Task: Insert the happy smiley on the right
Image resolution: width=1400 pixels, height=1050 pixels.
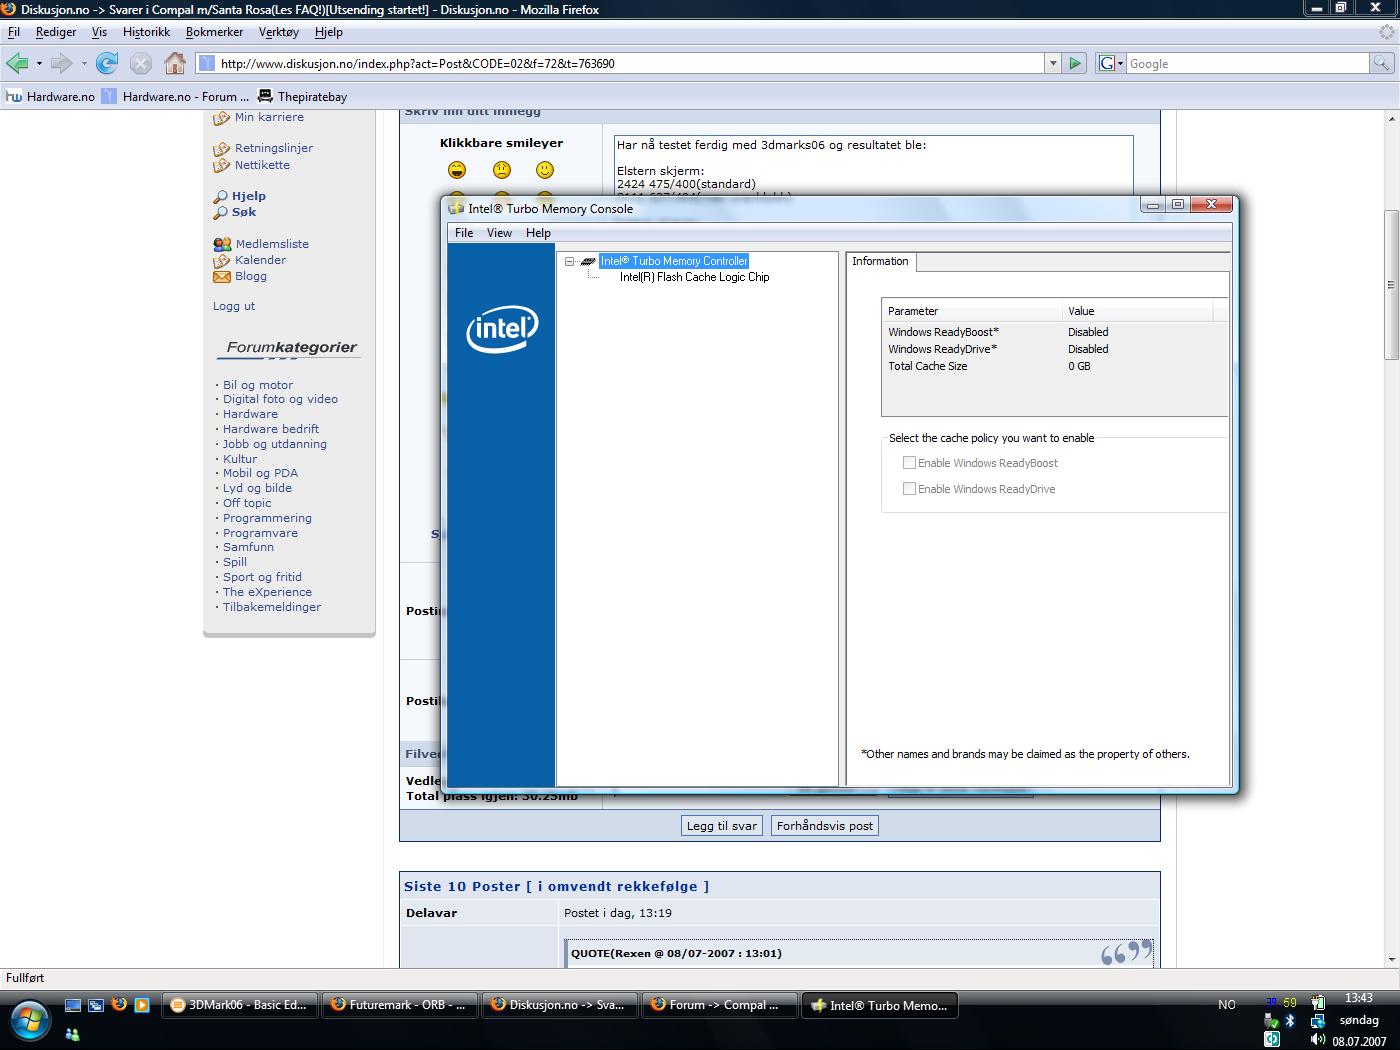Action: 545,170
